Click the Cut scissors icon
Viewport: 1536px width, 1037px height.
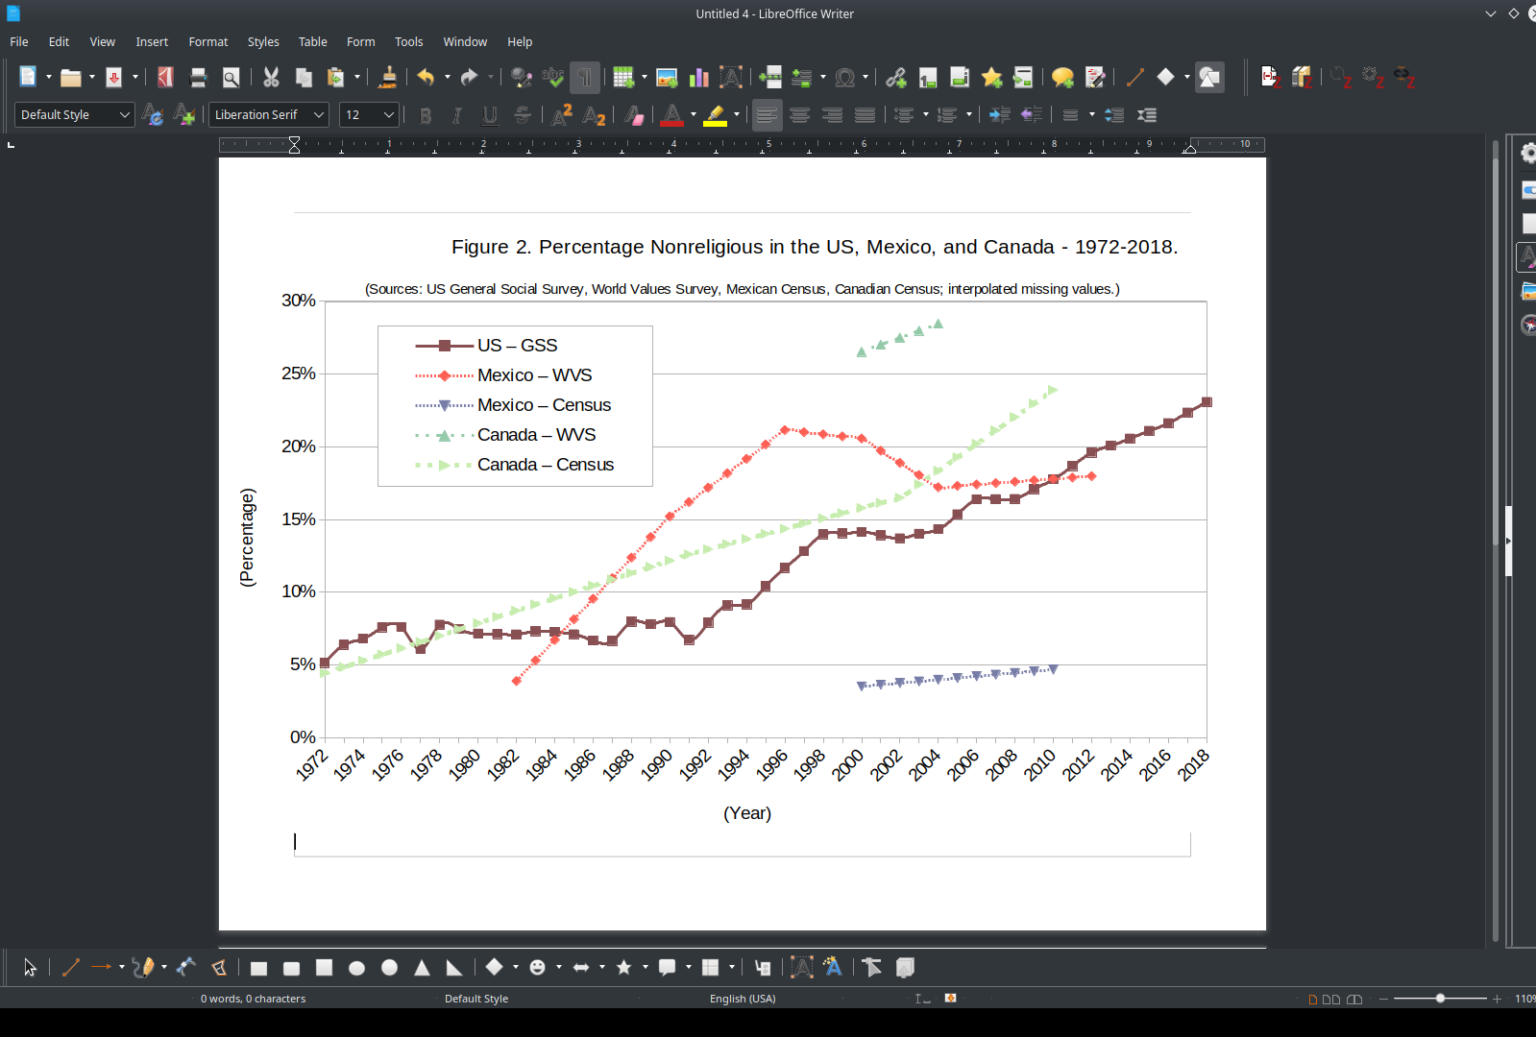(x=271, y=77)
